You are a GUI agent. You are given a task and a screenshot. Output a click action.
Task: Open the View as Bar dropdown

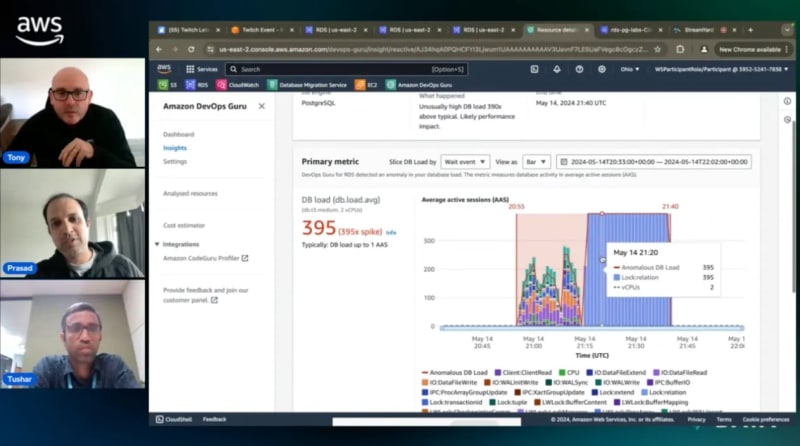(x=537, y=161)
